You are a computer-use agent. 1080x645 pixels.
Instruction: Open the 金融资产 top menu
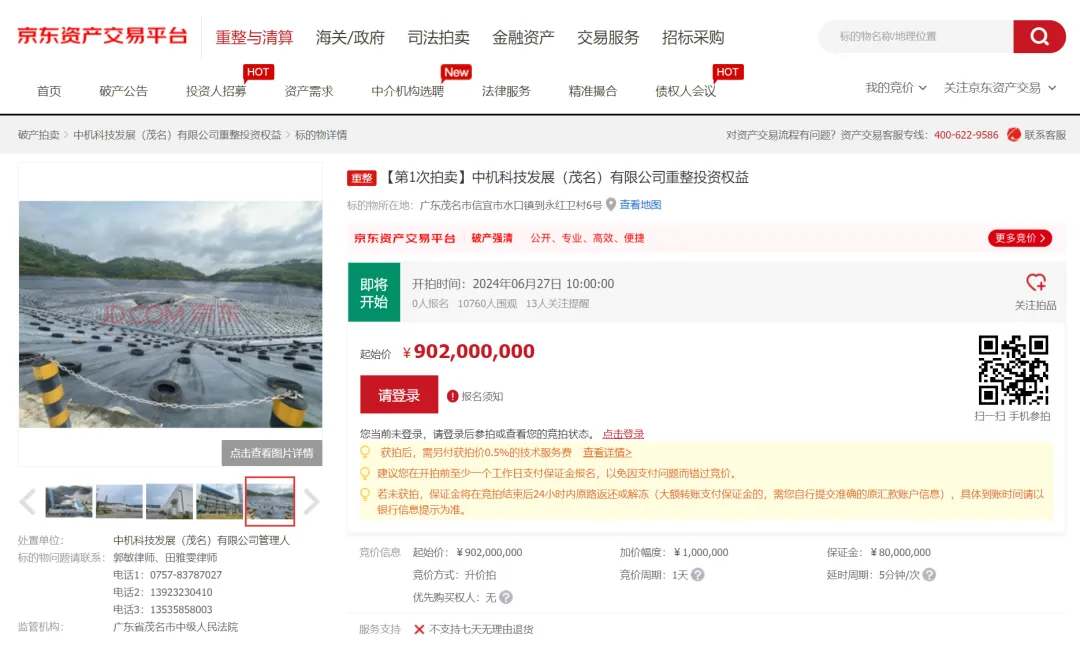tap(523, 37)
